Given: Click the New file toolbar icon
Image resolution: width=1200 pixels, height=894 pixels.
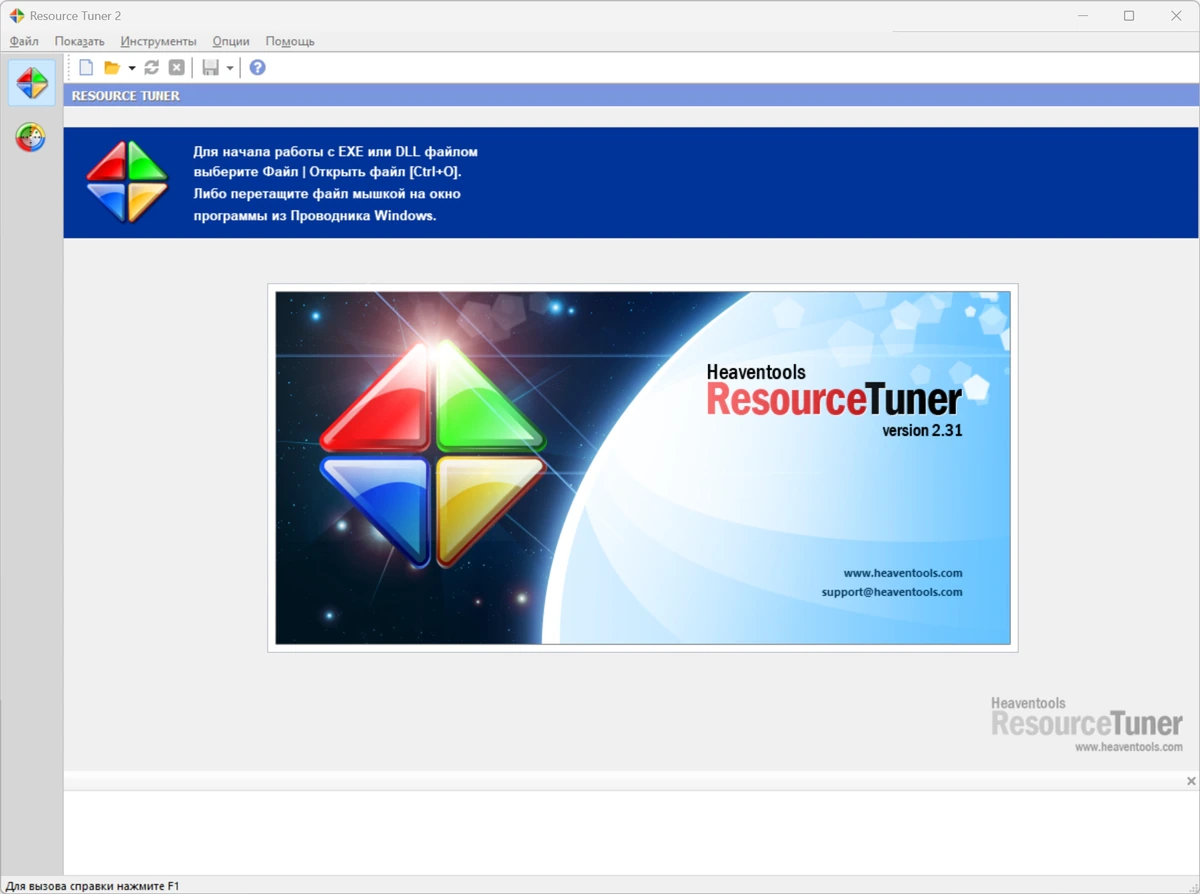Looking at the screenshot, I should click(x=86, y=67).
